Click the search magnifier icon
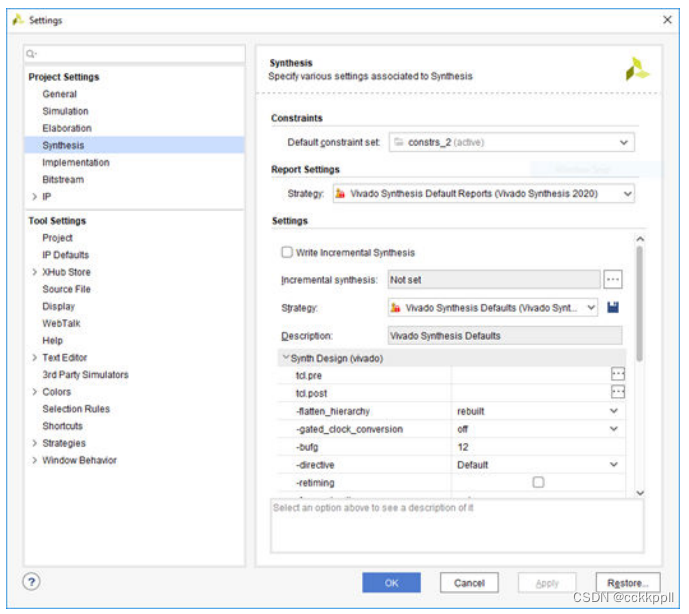This screenshot has width=689, height=614. [x=31, y=54]
